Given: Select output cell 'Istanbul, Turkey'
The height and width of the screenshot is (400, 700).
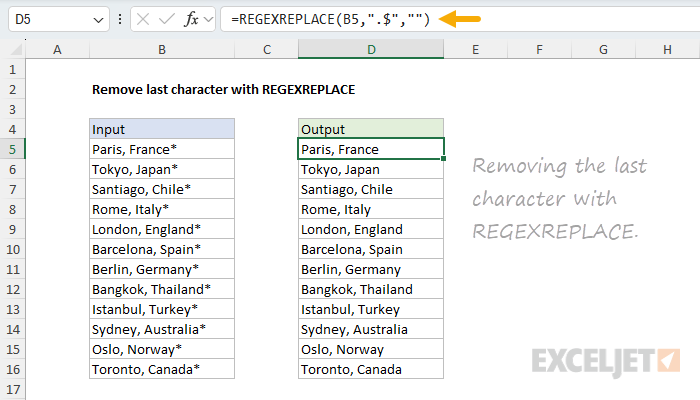Looking at the screenshot, I should tap(371, 309).
